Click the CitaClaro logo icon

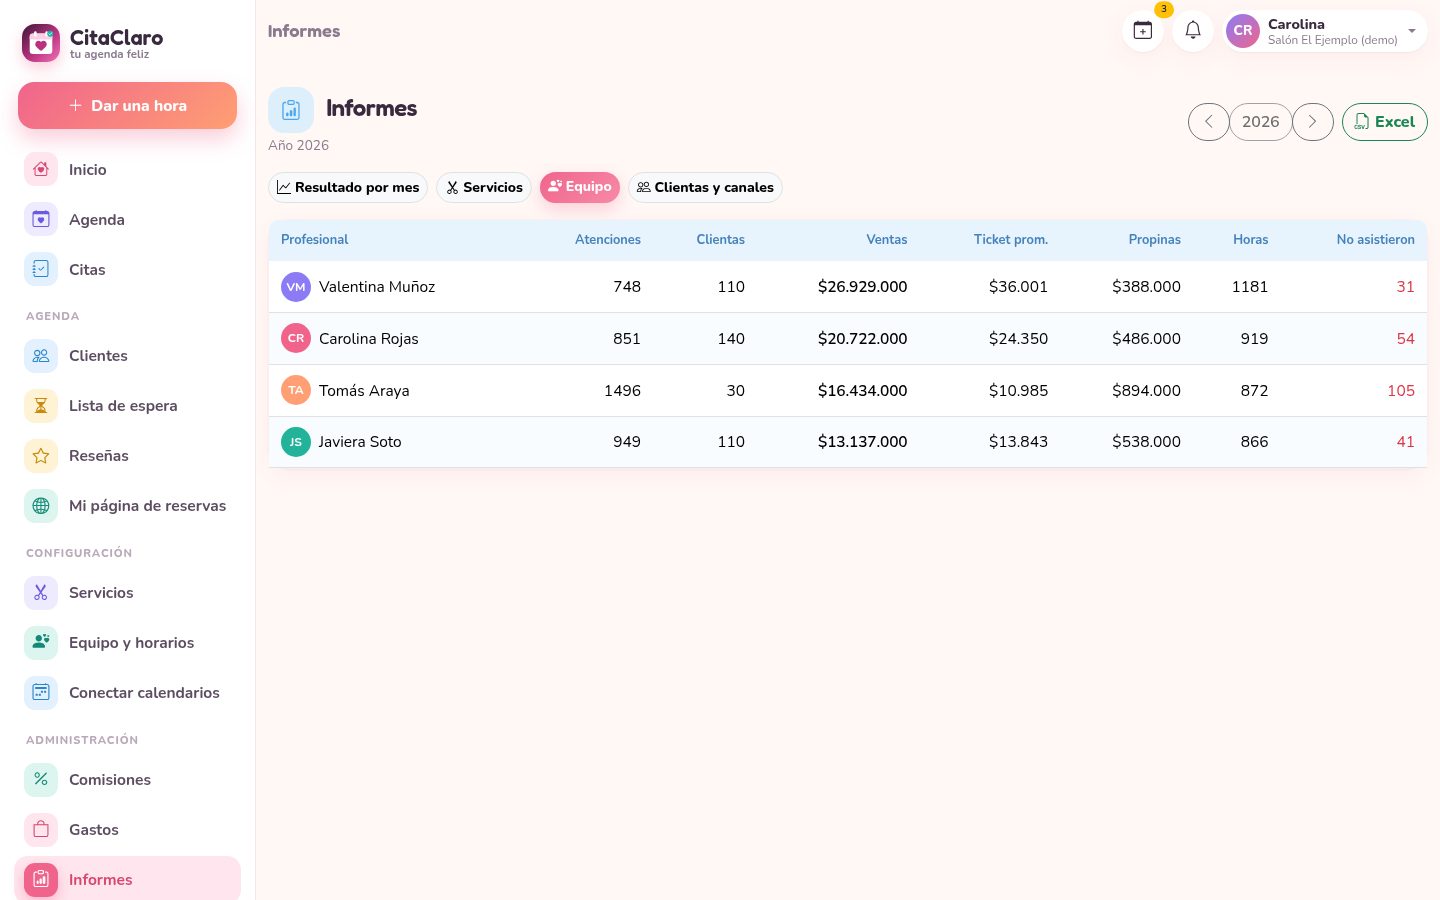click(x=41, y=43)
